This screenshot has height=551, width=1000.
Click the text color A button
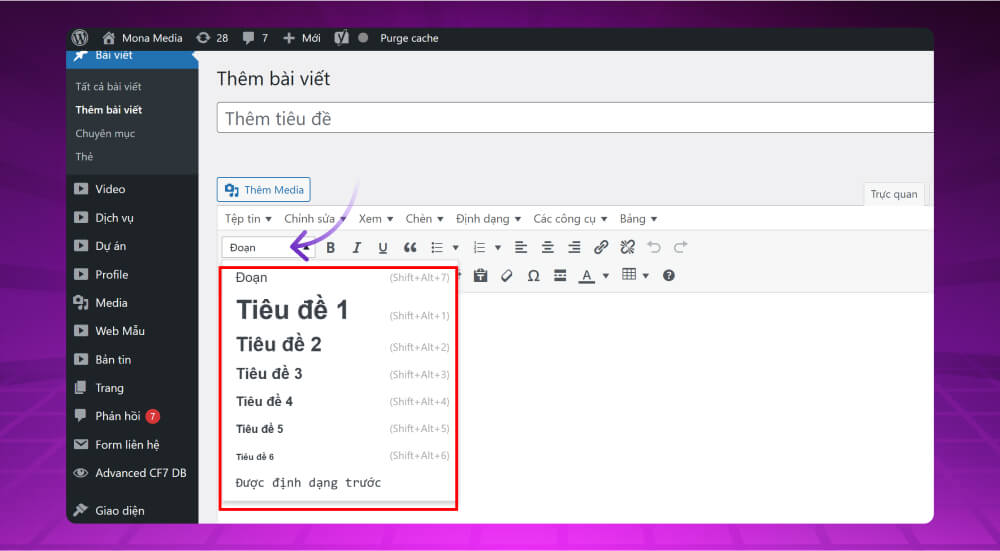coord(587,276)
